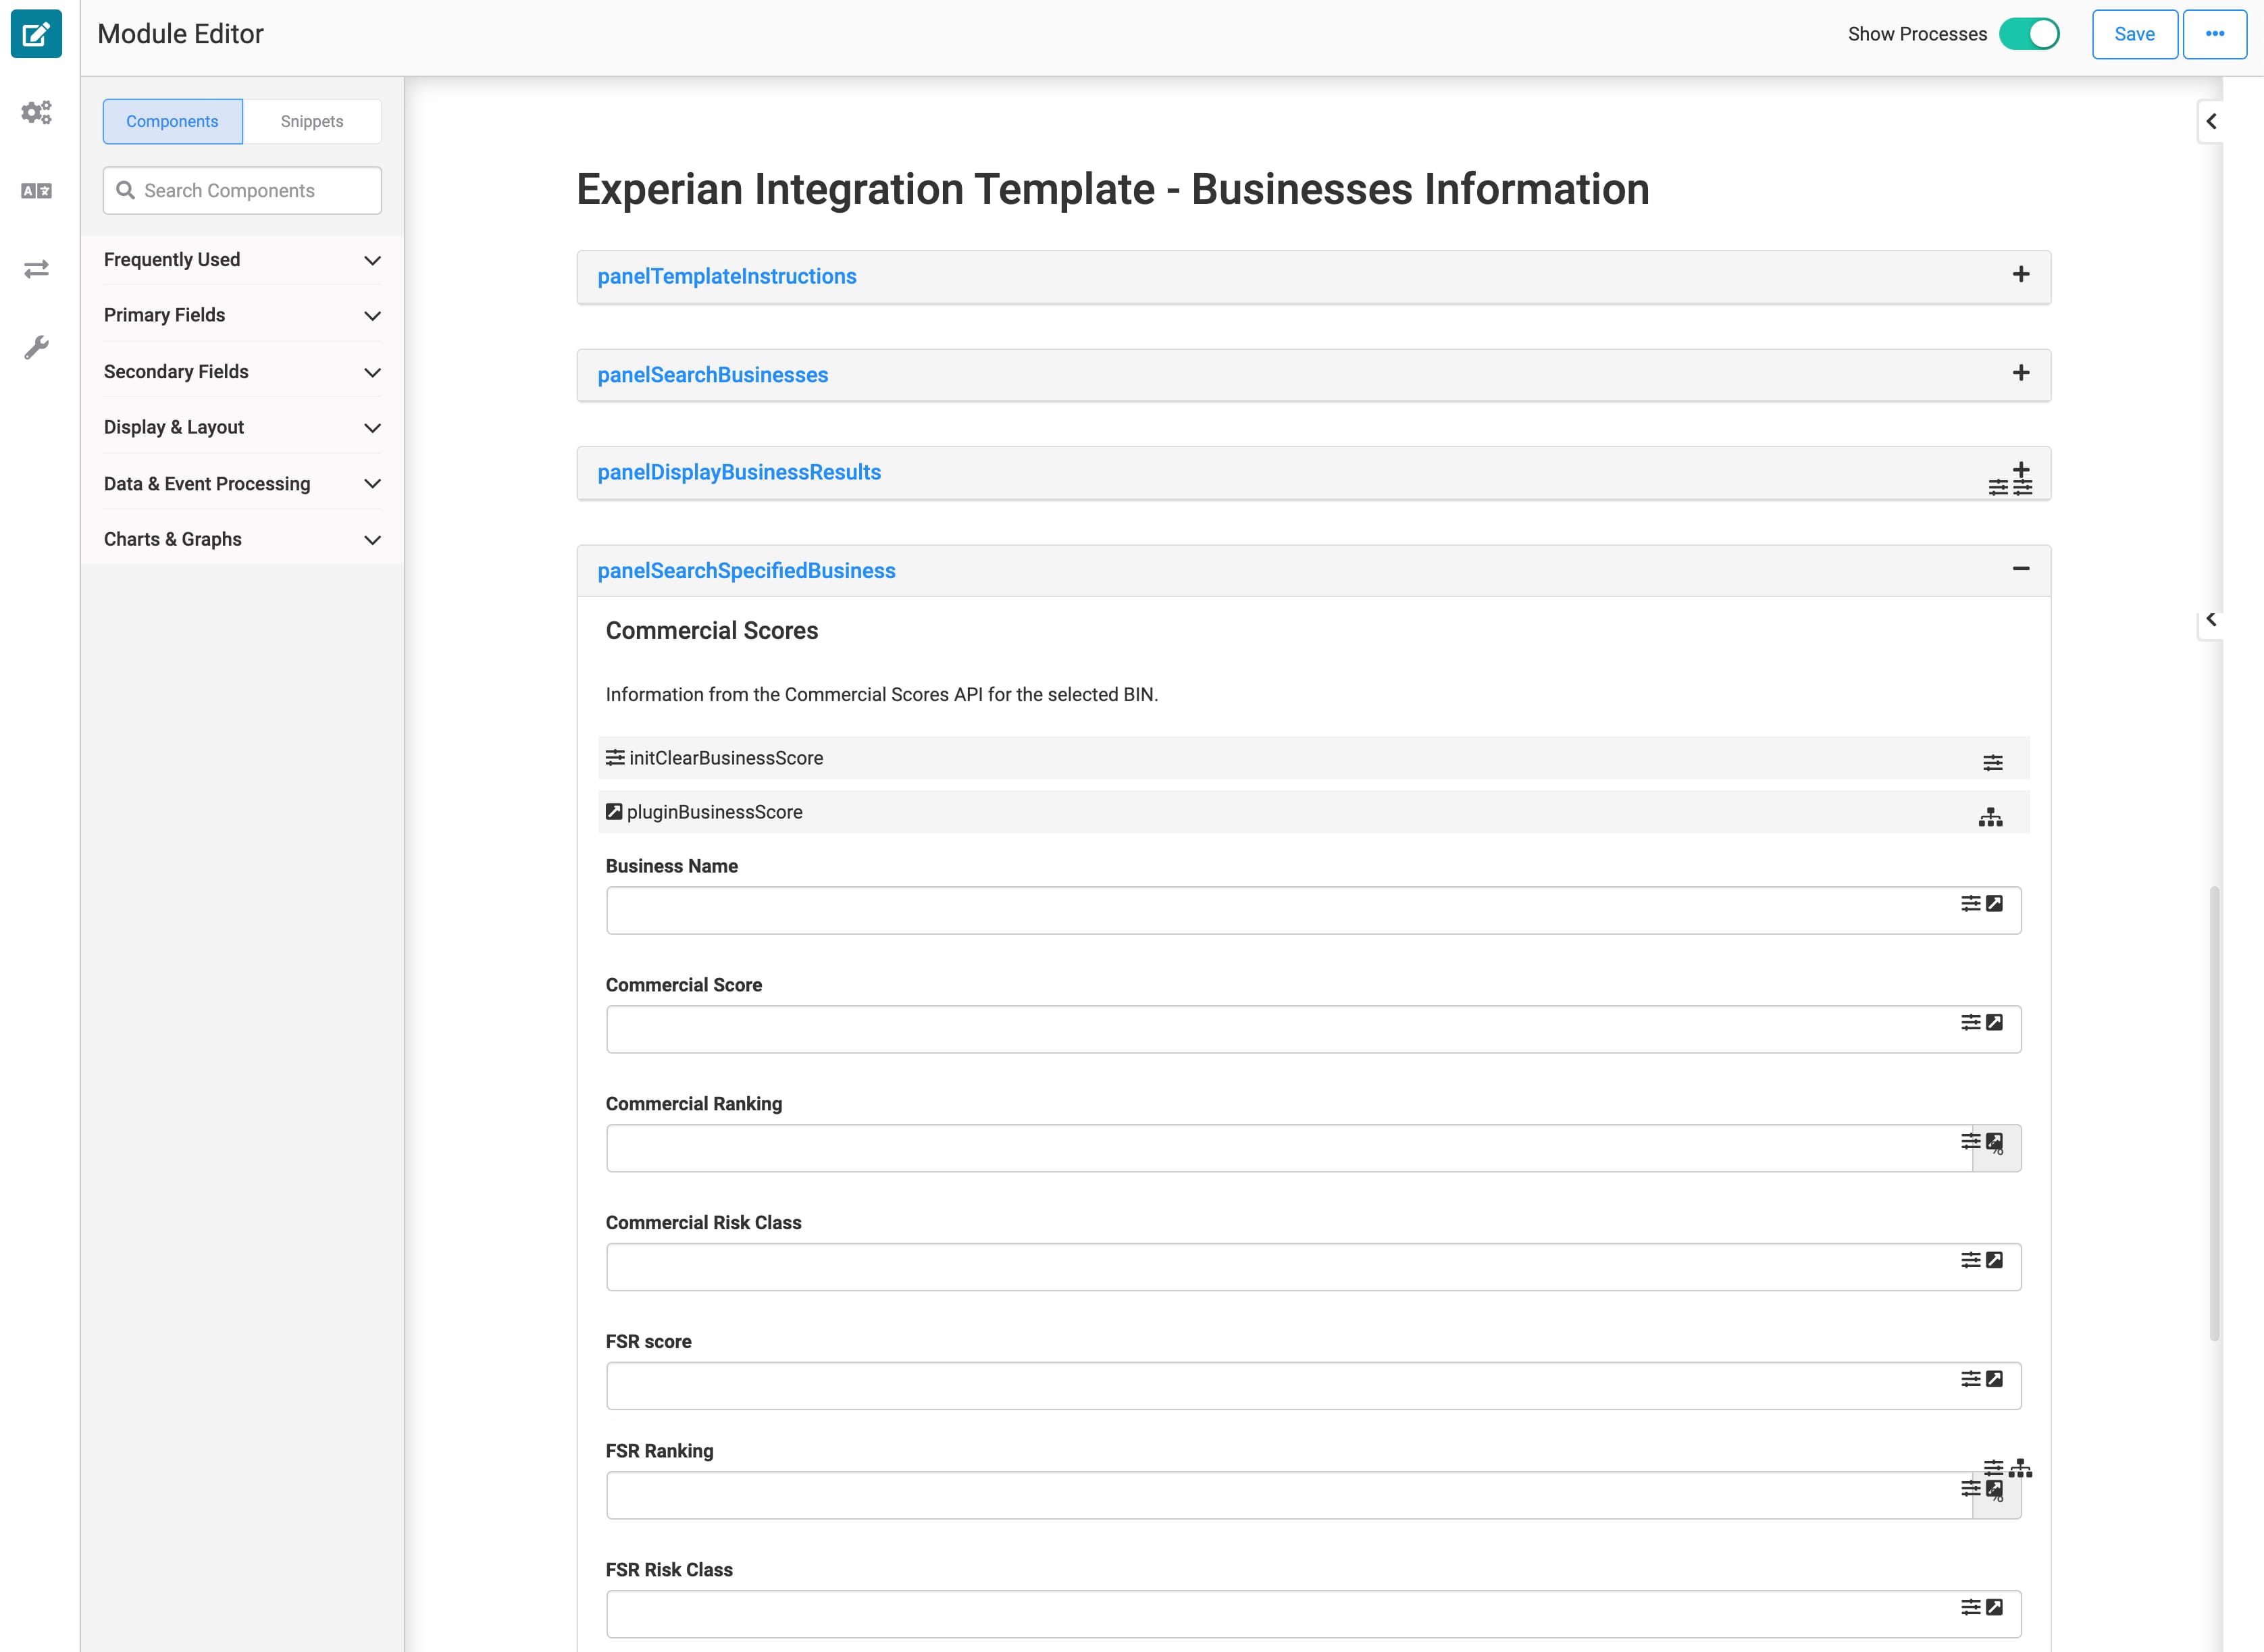The width and height of the screenshot is (2264, 1652).
Task: Expand panelTemplateInstructions with plus icon
Action: (x=2020, y=274)
